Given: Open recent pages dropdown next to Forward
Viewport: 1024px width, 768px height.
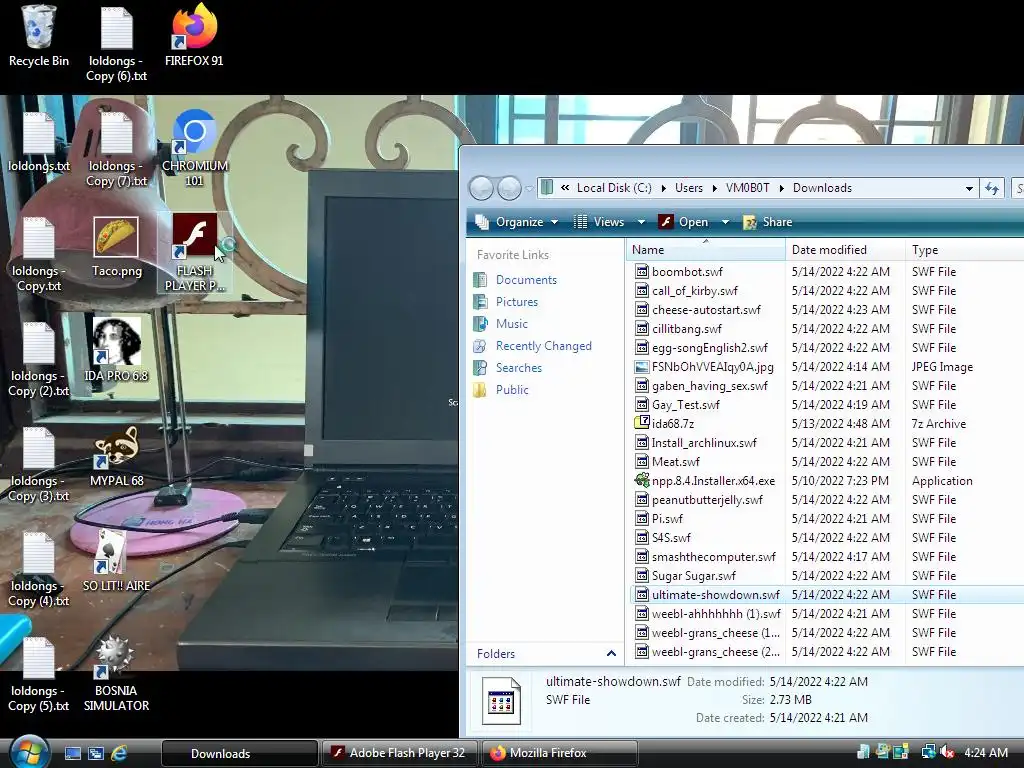Looking at the screenshot, I should 529,189.
